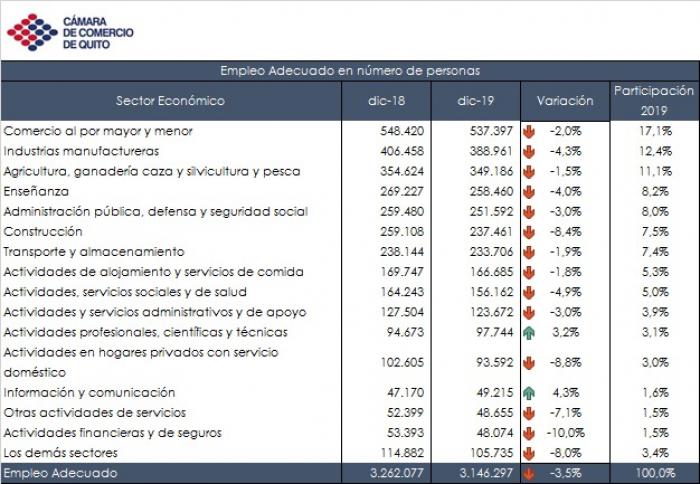Viewport: 700px width, 484px height.
Task: Click the red down arrow beside -1,9%
Action: (529, 252)
